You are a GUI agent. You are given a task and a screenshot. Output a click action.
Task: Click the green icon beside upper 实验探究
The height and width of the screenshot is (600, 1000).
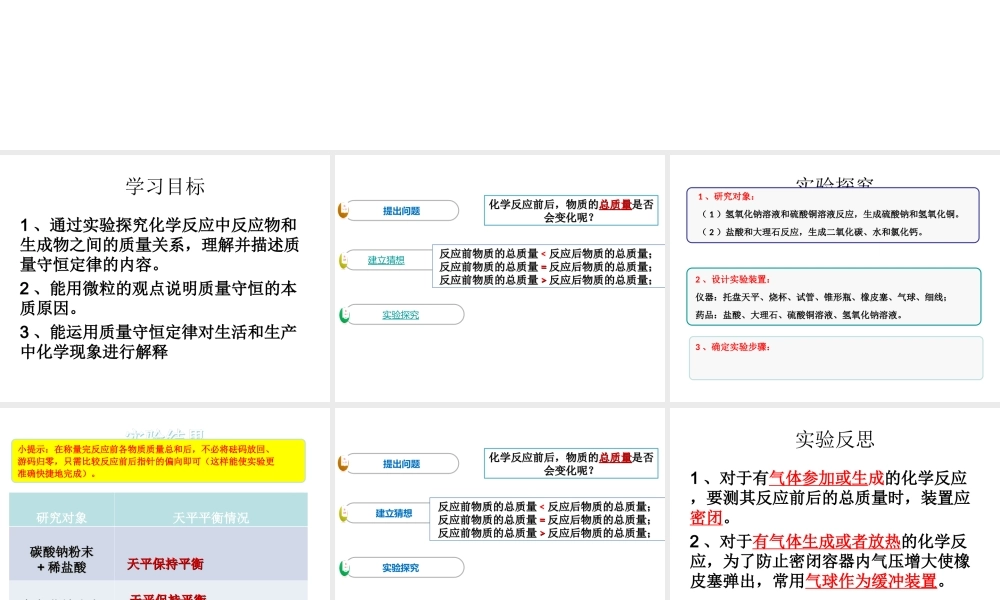344,314
